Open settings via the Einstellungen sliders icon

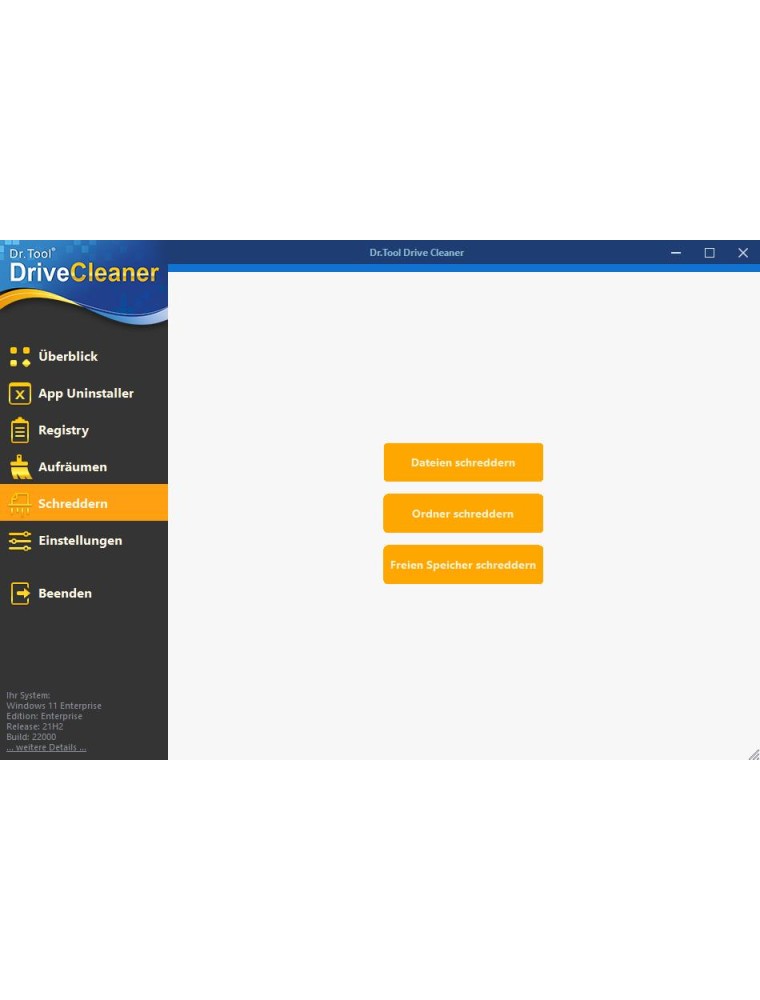coord(20,541)
